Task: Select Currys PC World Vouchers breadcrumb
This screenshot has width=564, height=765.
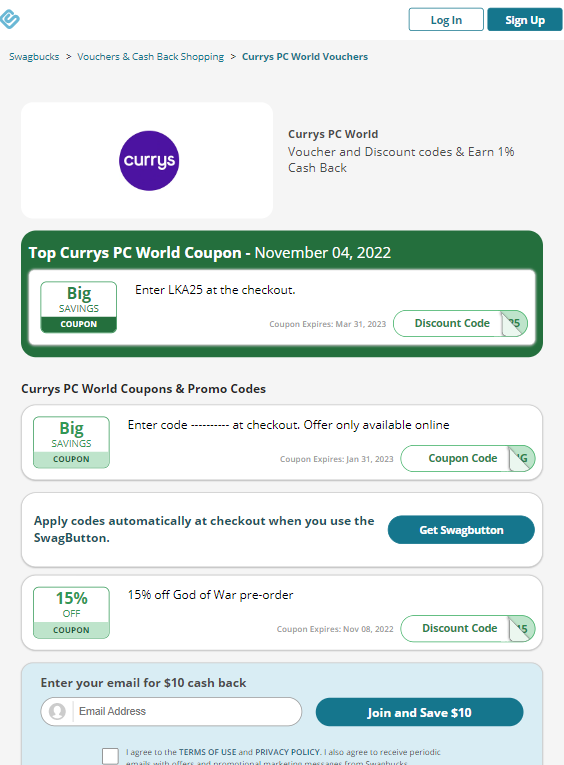Action: pyautogui.click(x=305, y=57)
